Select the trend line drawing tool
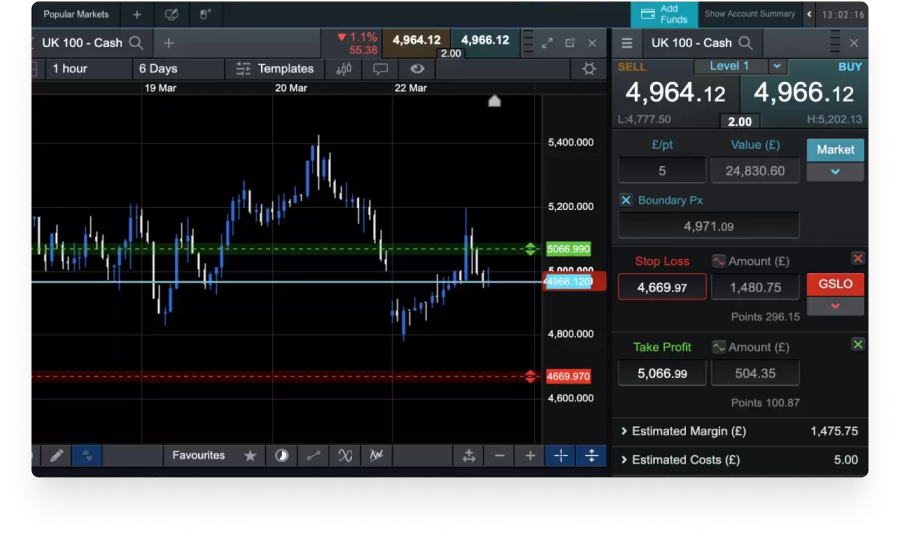Screen dimensions: 900x539 [x=313, y=455]
